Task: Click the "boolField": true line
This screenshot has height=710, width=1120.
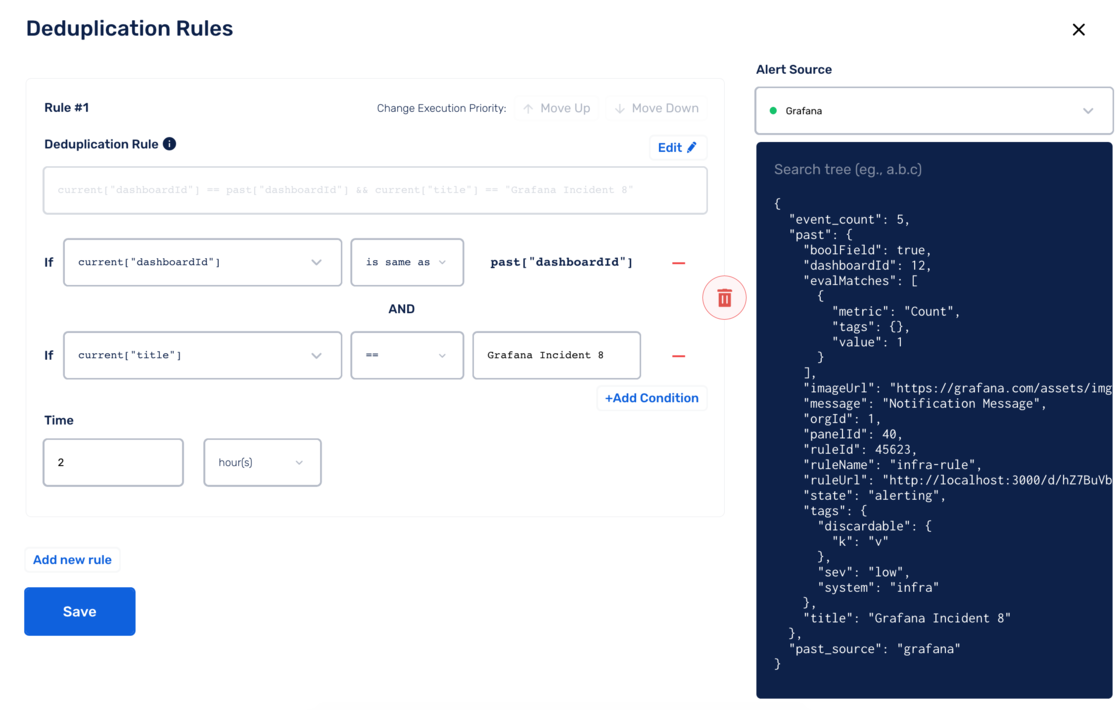Action: click(867, 250)
